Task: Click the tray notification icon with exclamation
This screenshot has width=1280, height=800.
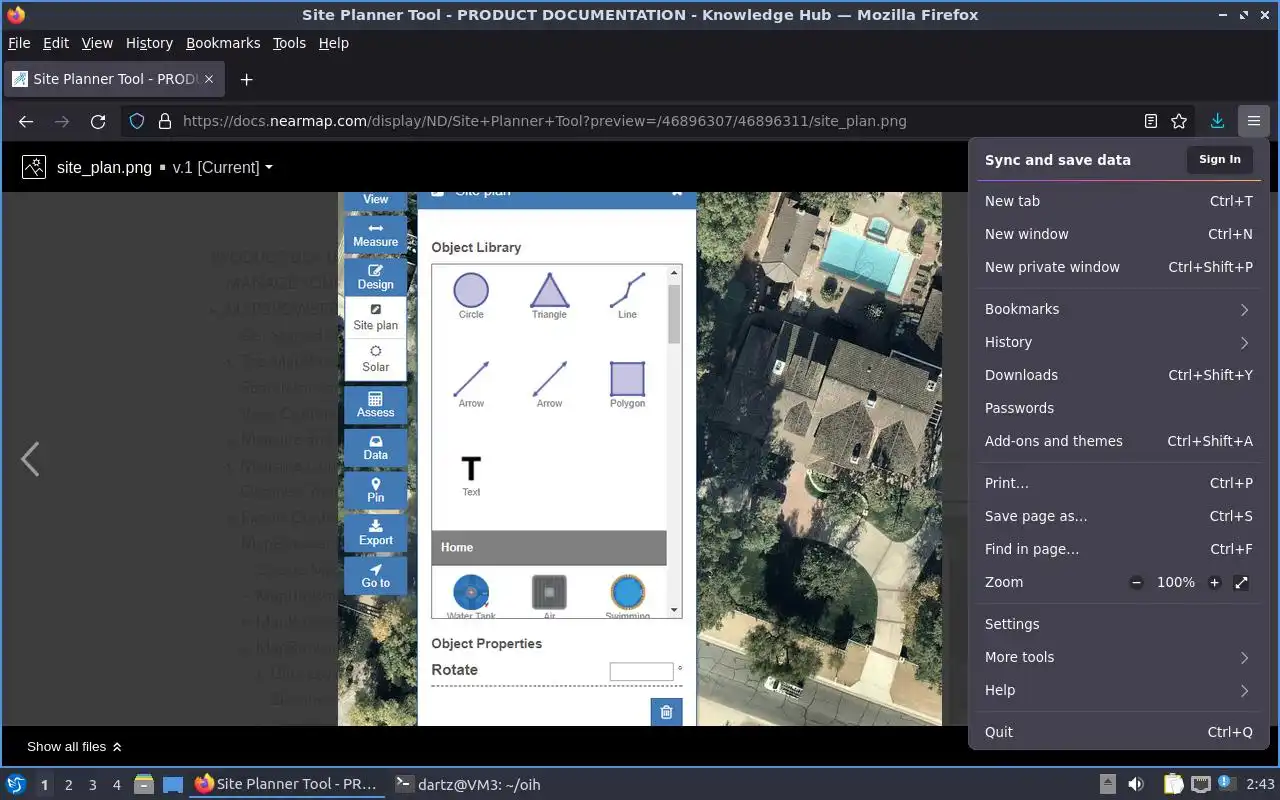Action: click(1227, 783)
